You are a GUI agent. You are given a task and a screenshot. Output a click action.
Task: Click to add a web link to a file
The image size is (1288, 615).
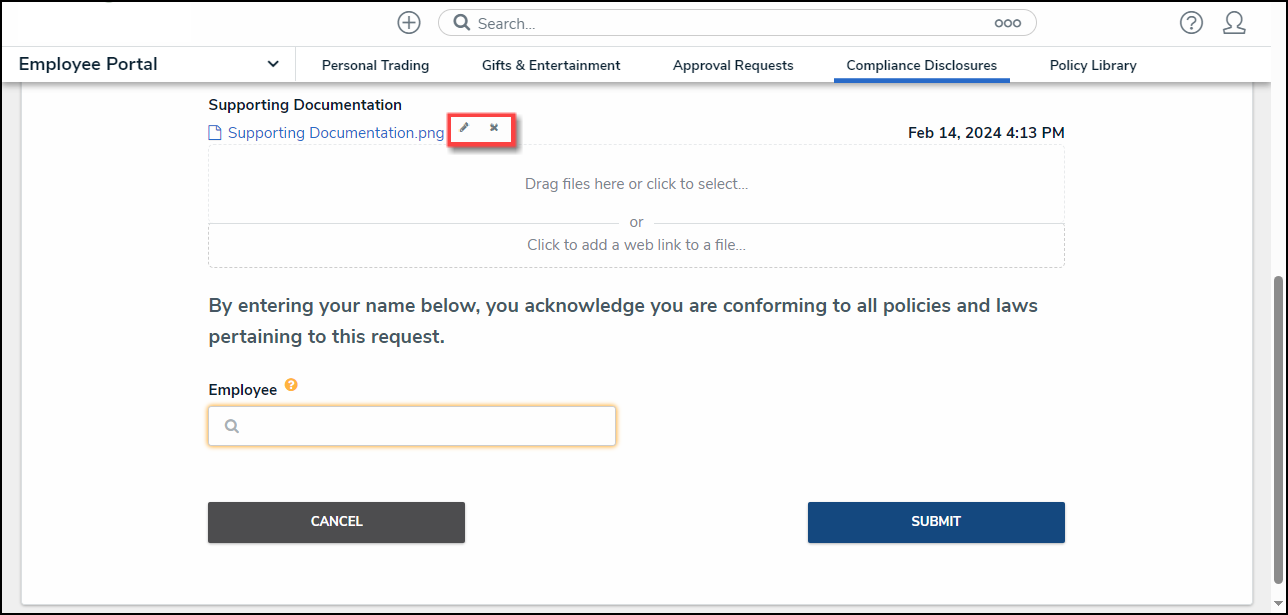636,245
